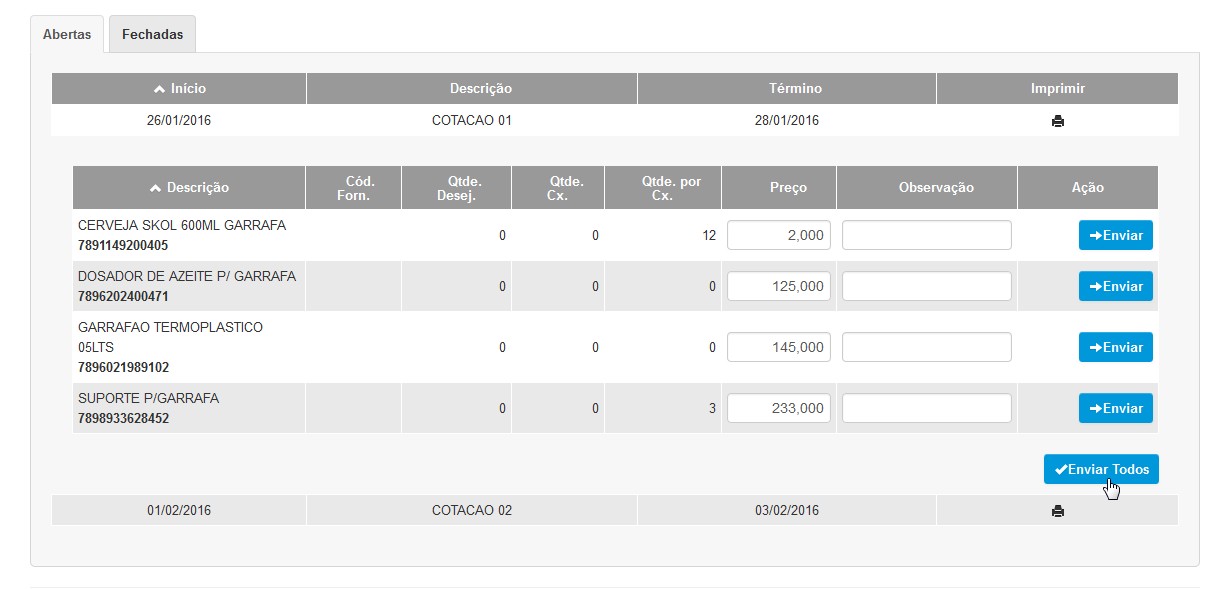1227x589 pixels.
Task: Print COTACAO 01 using printer icon
Action: tap(1057, 121)
